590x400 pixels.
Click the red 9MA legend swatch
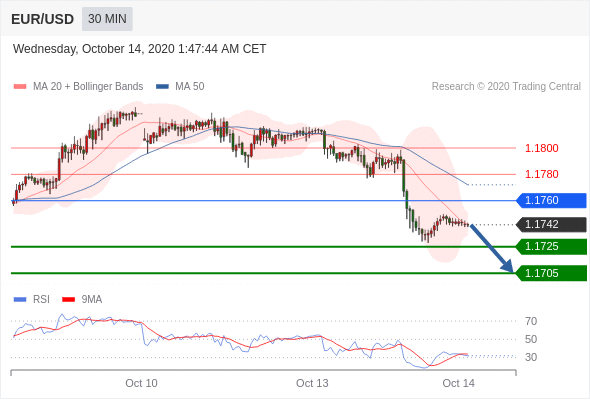[x=68, y=300]
